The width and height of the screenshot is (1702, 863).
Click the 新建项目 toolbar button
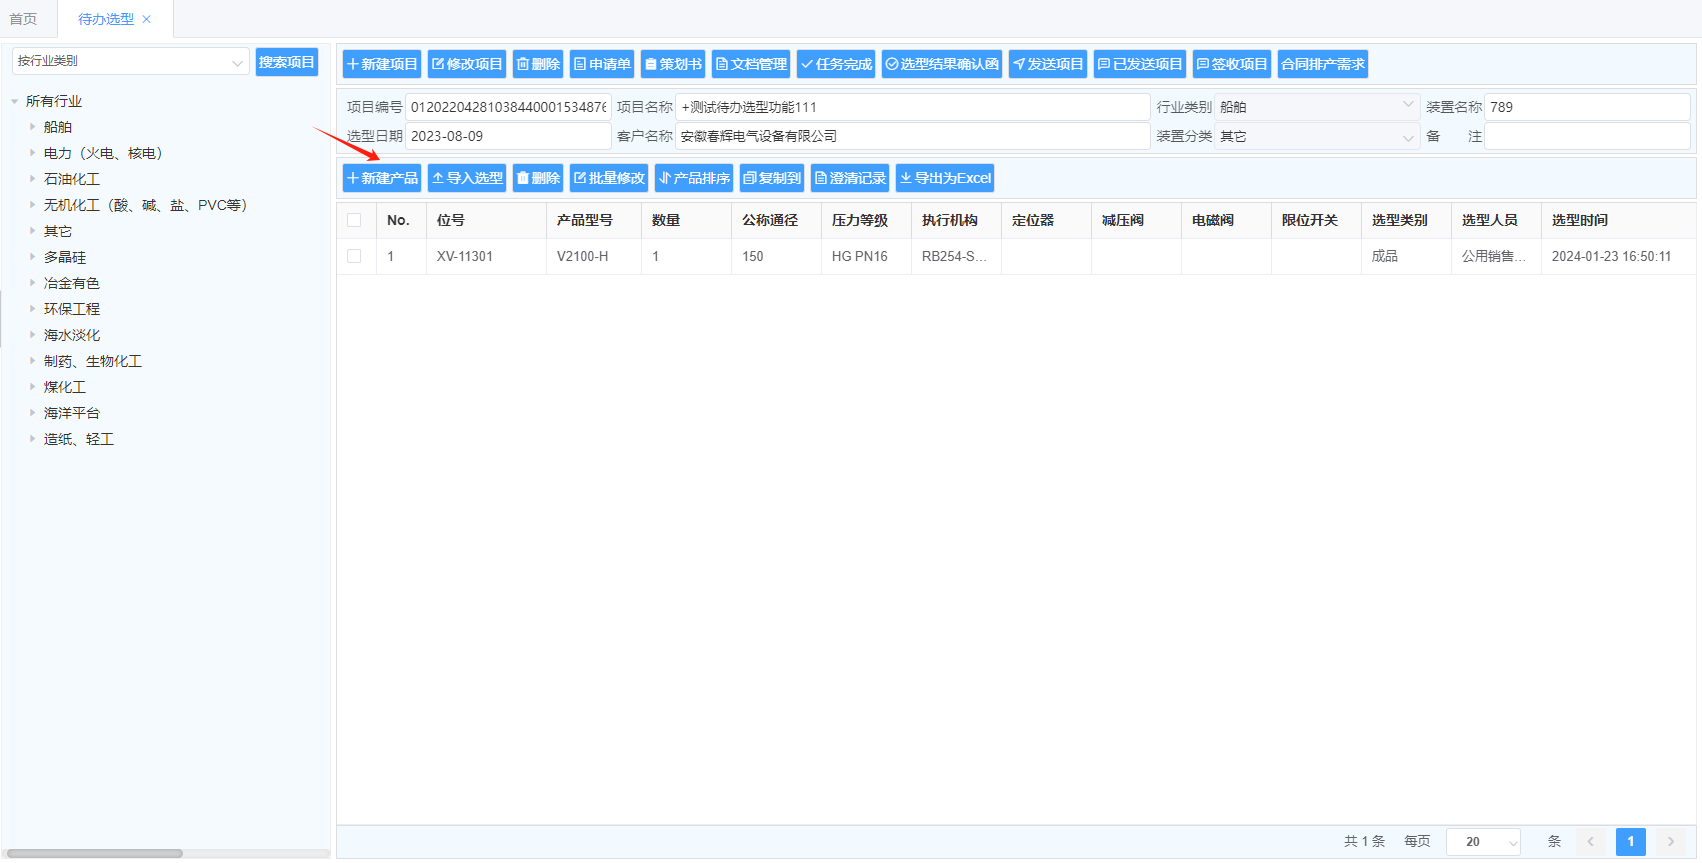point(381,64)
